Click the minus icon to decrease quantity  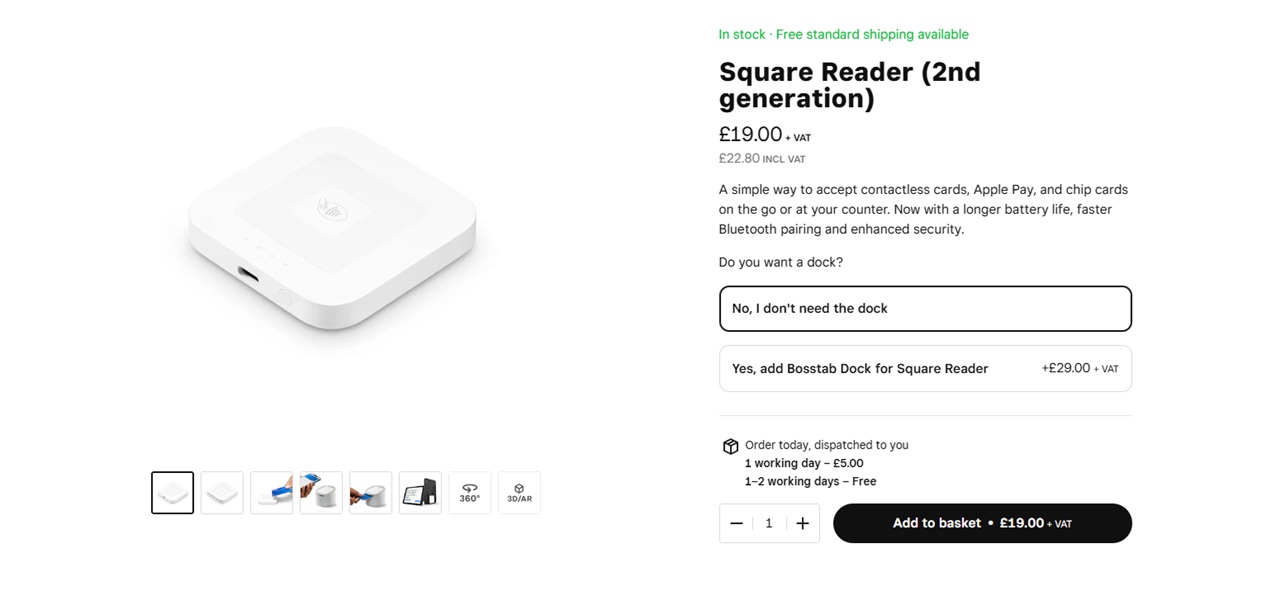point(736,523)
